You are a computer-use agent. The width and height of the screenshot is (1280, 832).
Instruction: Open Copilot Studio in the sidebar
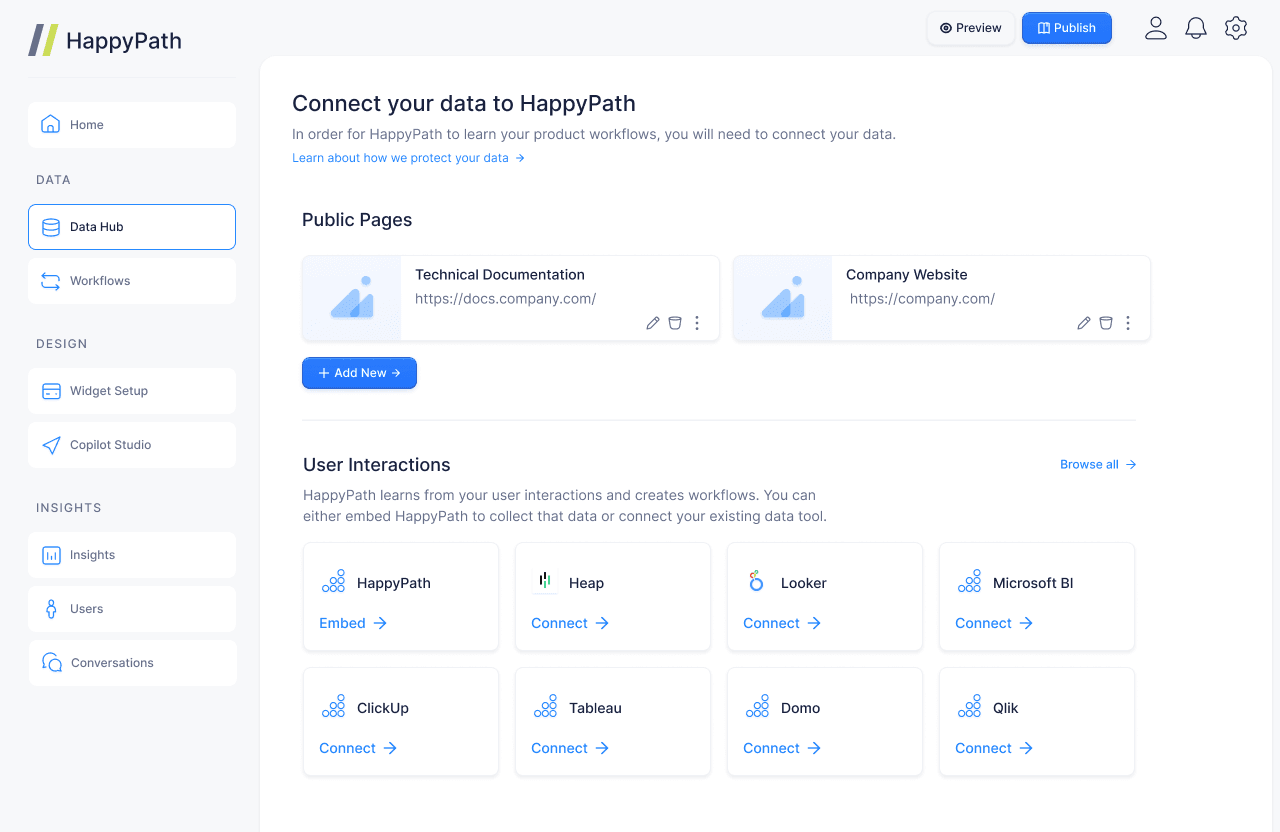pos(132,445)
